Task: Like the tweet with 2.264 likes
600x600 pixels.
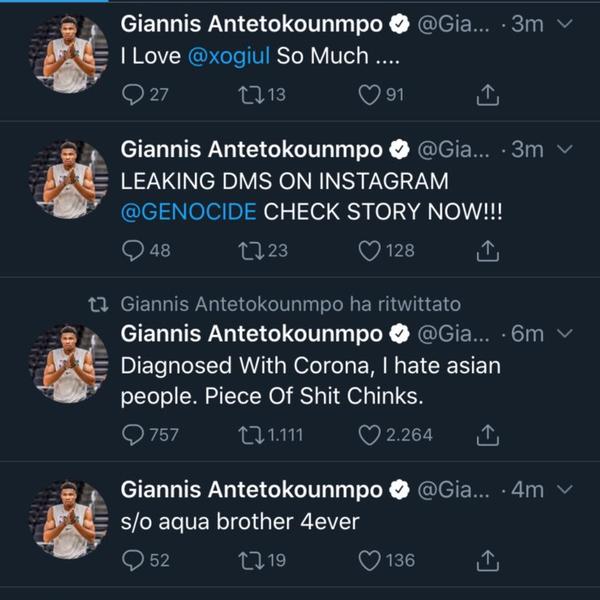Action: 370,434
